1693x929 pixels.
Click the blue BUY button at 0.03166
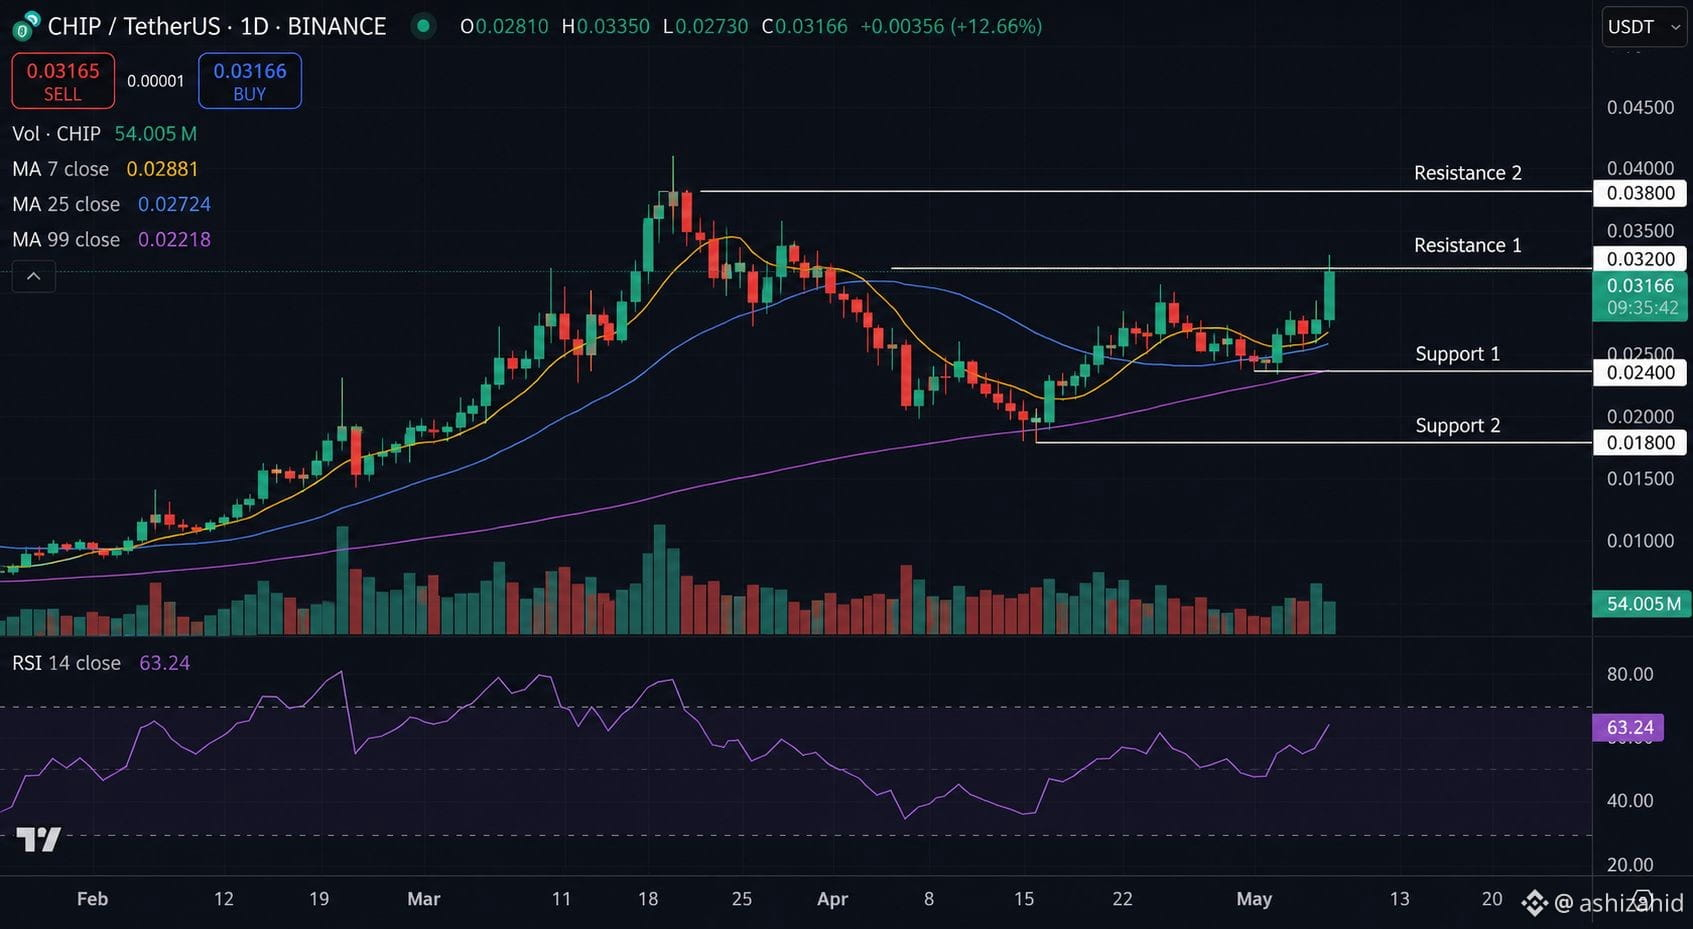pyautogui.click(x=250, y=81)
